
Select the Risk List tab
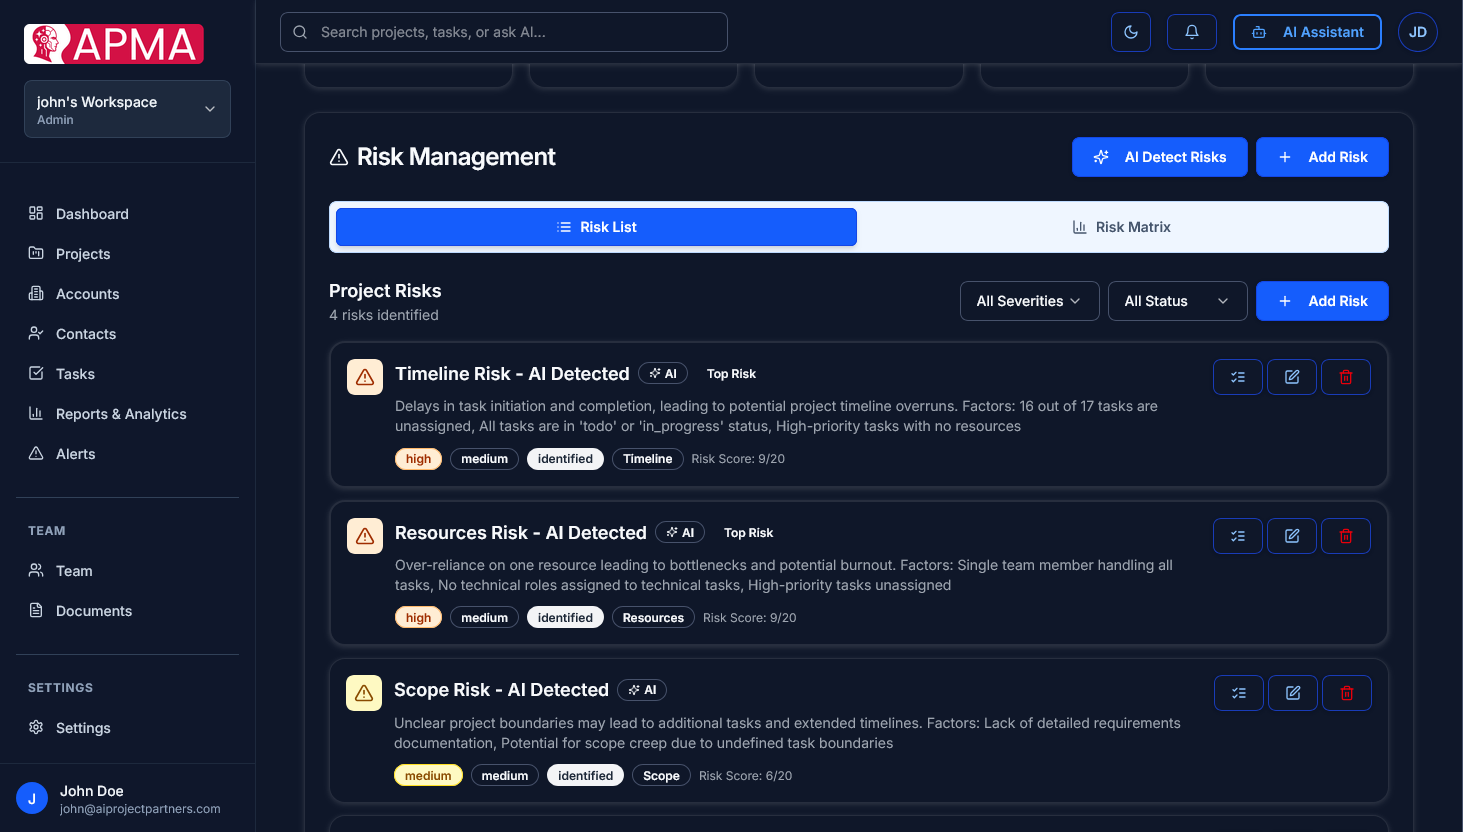[x=596, y=227]
